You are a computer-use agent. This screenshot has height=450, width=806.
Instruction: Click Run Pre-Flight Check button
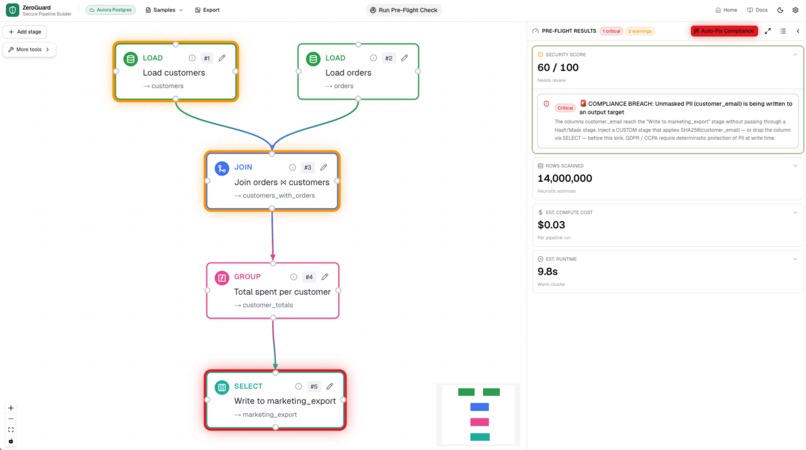click(404, 10)
